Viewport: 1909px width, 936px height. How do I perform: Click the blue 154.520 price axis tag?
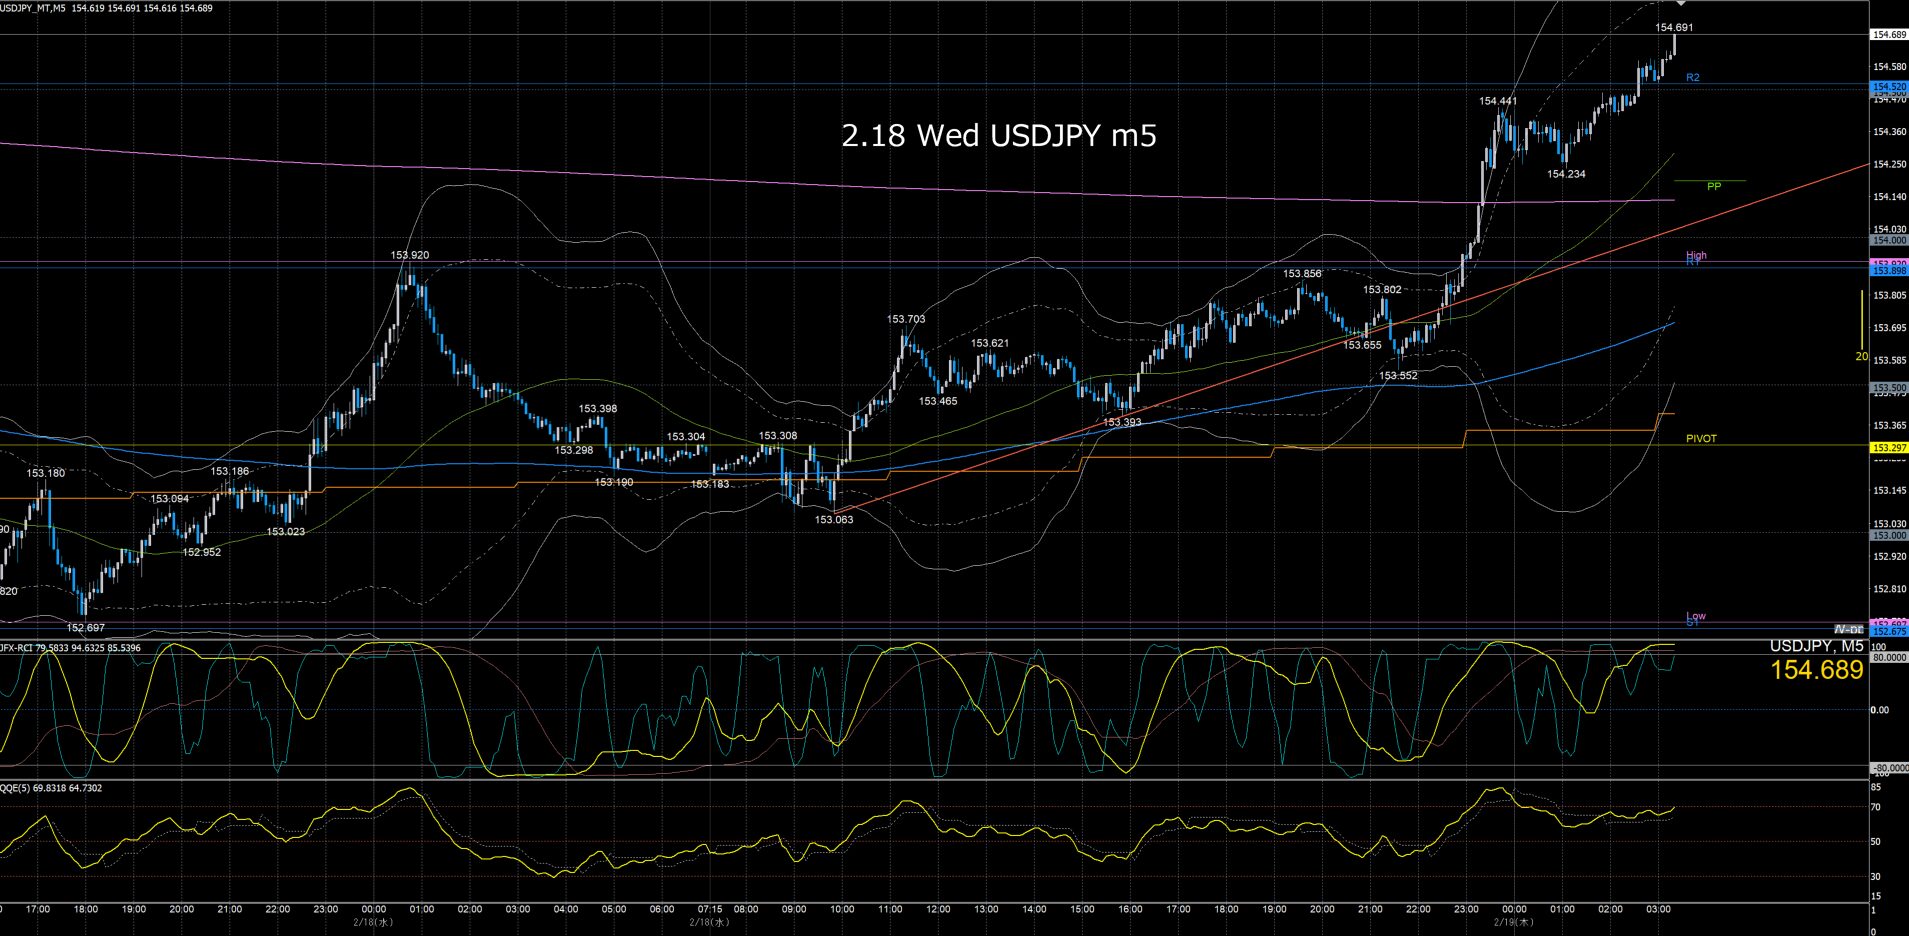[x=1888, y=88]
